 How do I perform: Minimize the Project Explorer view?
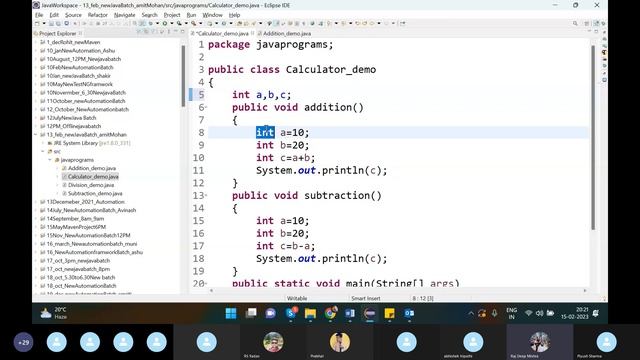pos(176,32)
